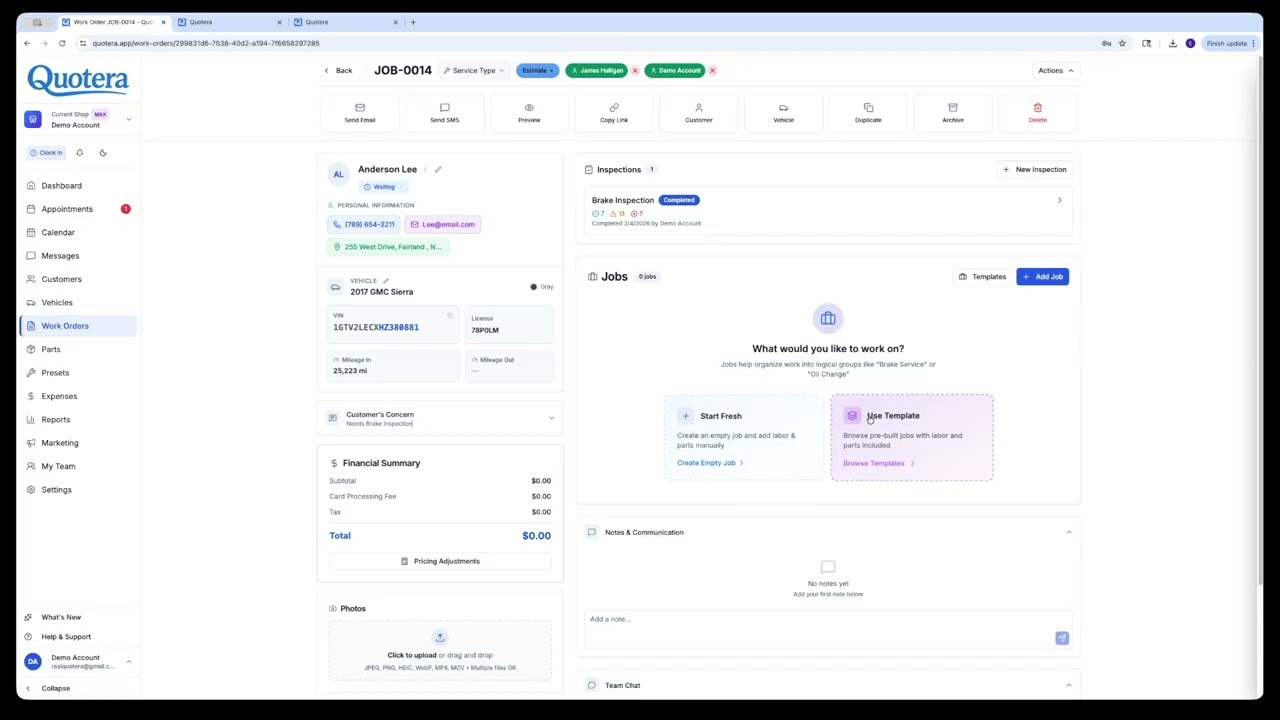
Task: Collapse the Notes & Communication section
Action: coord(1068,532)
